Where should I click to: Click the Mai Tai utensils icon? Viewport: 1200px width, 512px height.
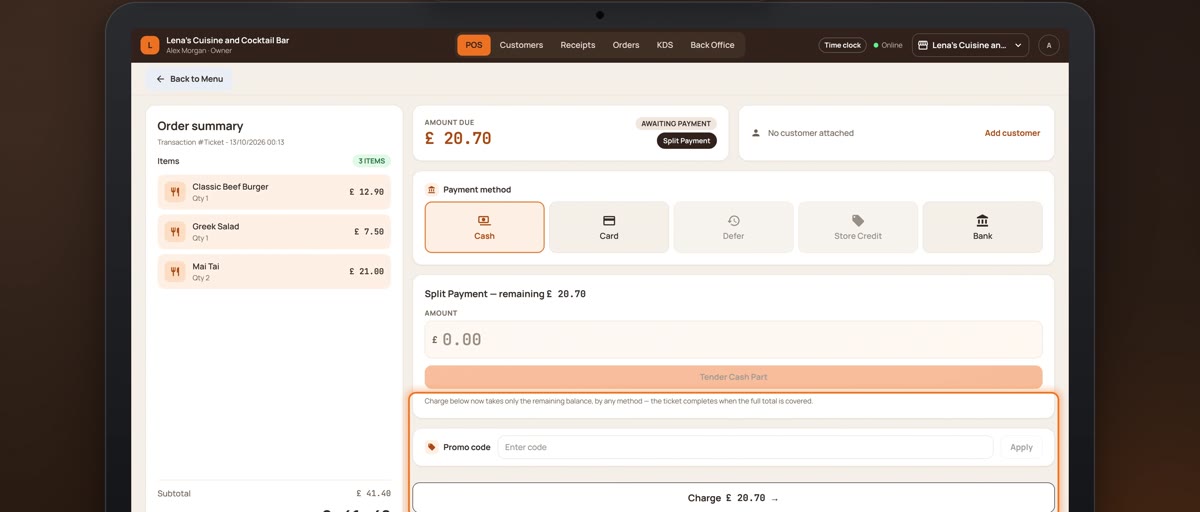[x=175, y=271]
